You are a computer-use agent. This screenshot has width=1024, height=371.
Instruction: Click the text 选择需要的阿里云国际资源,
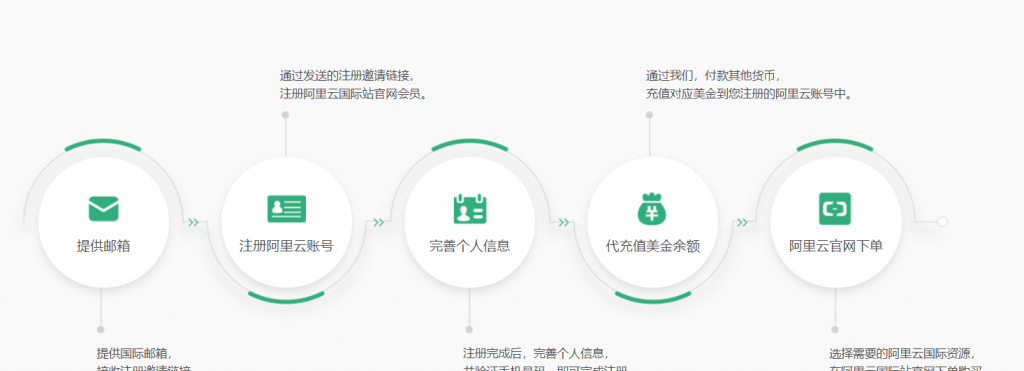[x=903, y=353]
